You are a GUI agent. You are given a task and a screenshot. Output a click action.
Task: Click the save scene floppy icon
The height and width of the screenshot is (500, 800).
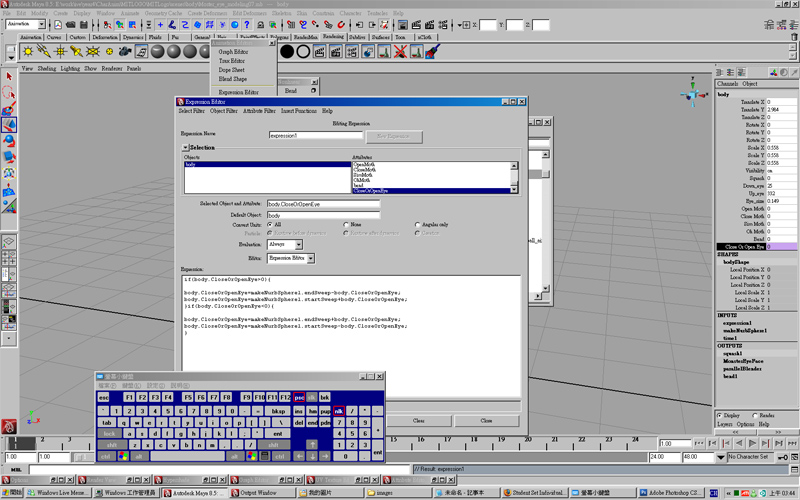click(84, 24)
